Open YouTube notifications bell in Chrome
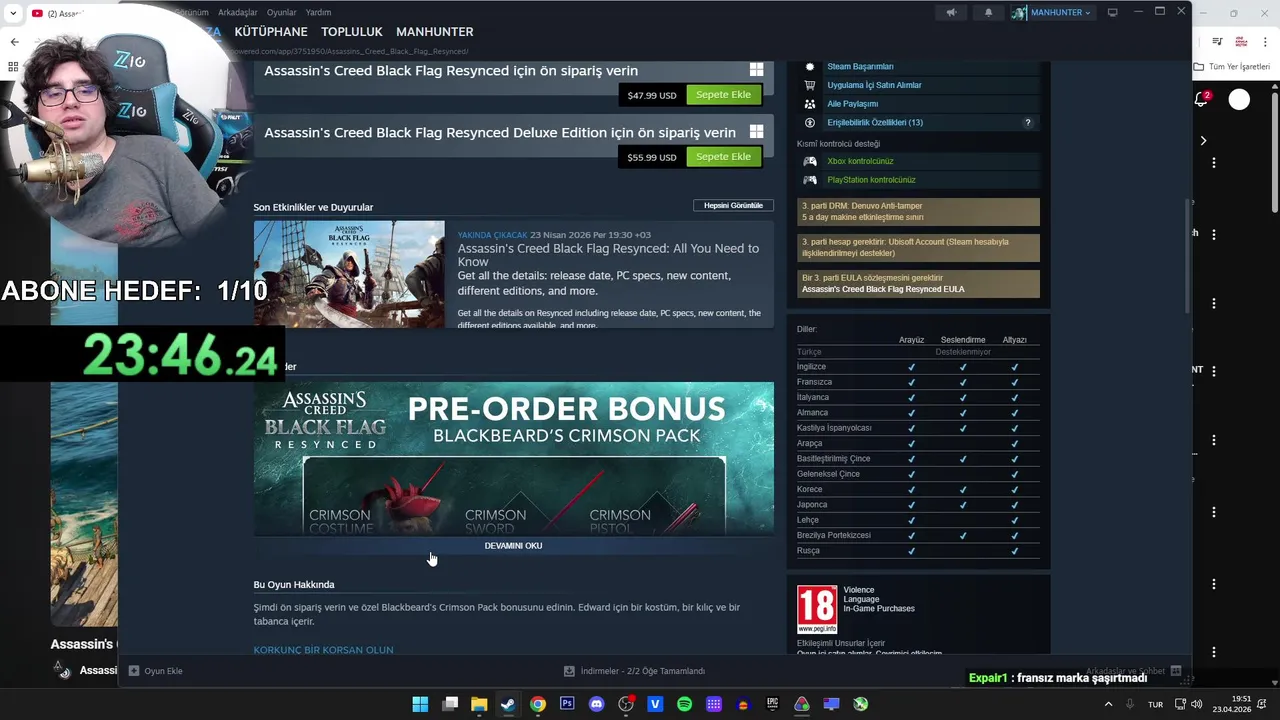The height and width of the screenshot is (720, 1280). [1202, 99]
